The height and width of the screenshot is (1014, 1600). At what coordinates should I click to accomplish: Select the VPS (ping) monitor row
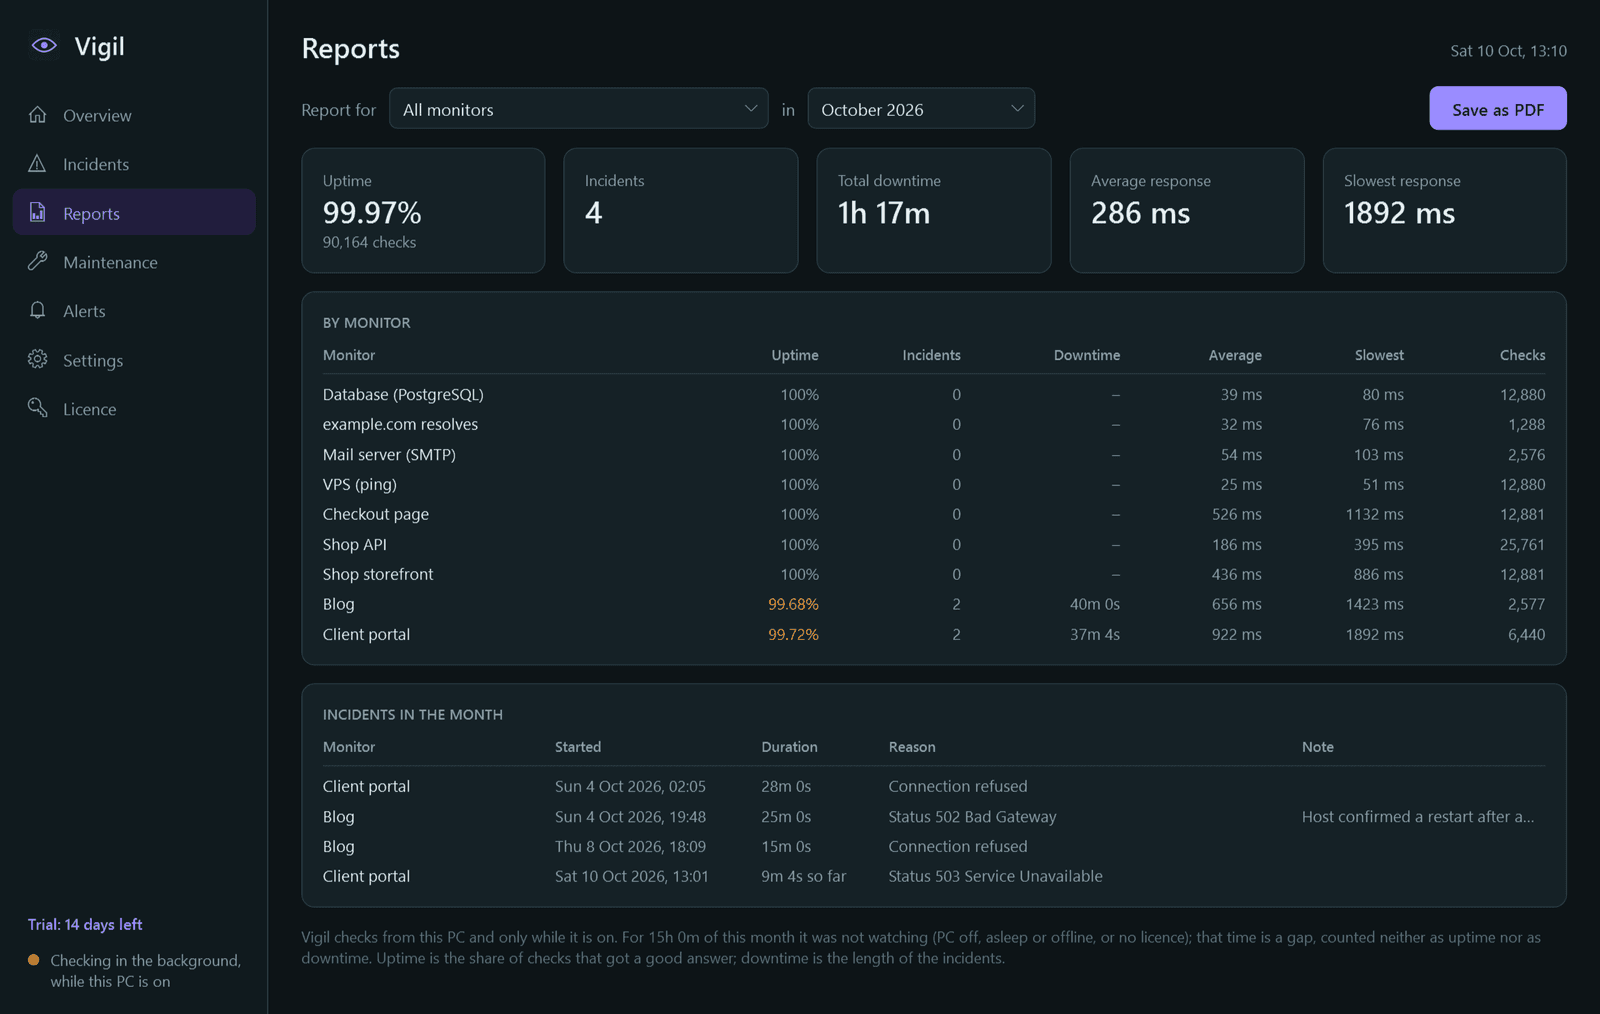934,485
